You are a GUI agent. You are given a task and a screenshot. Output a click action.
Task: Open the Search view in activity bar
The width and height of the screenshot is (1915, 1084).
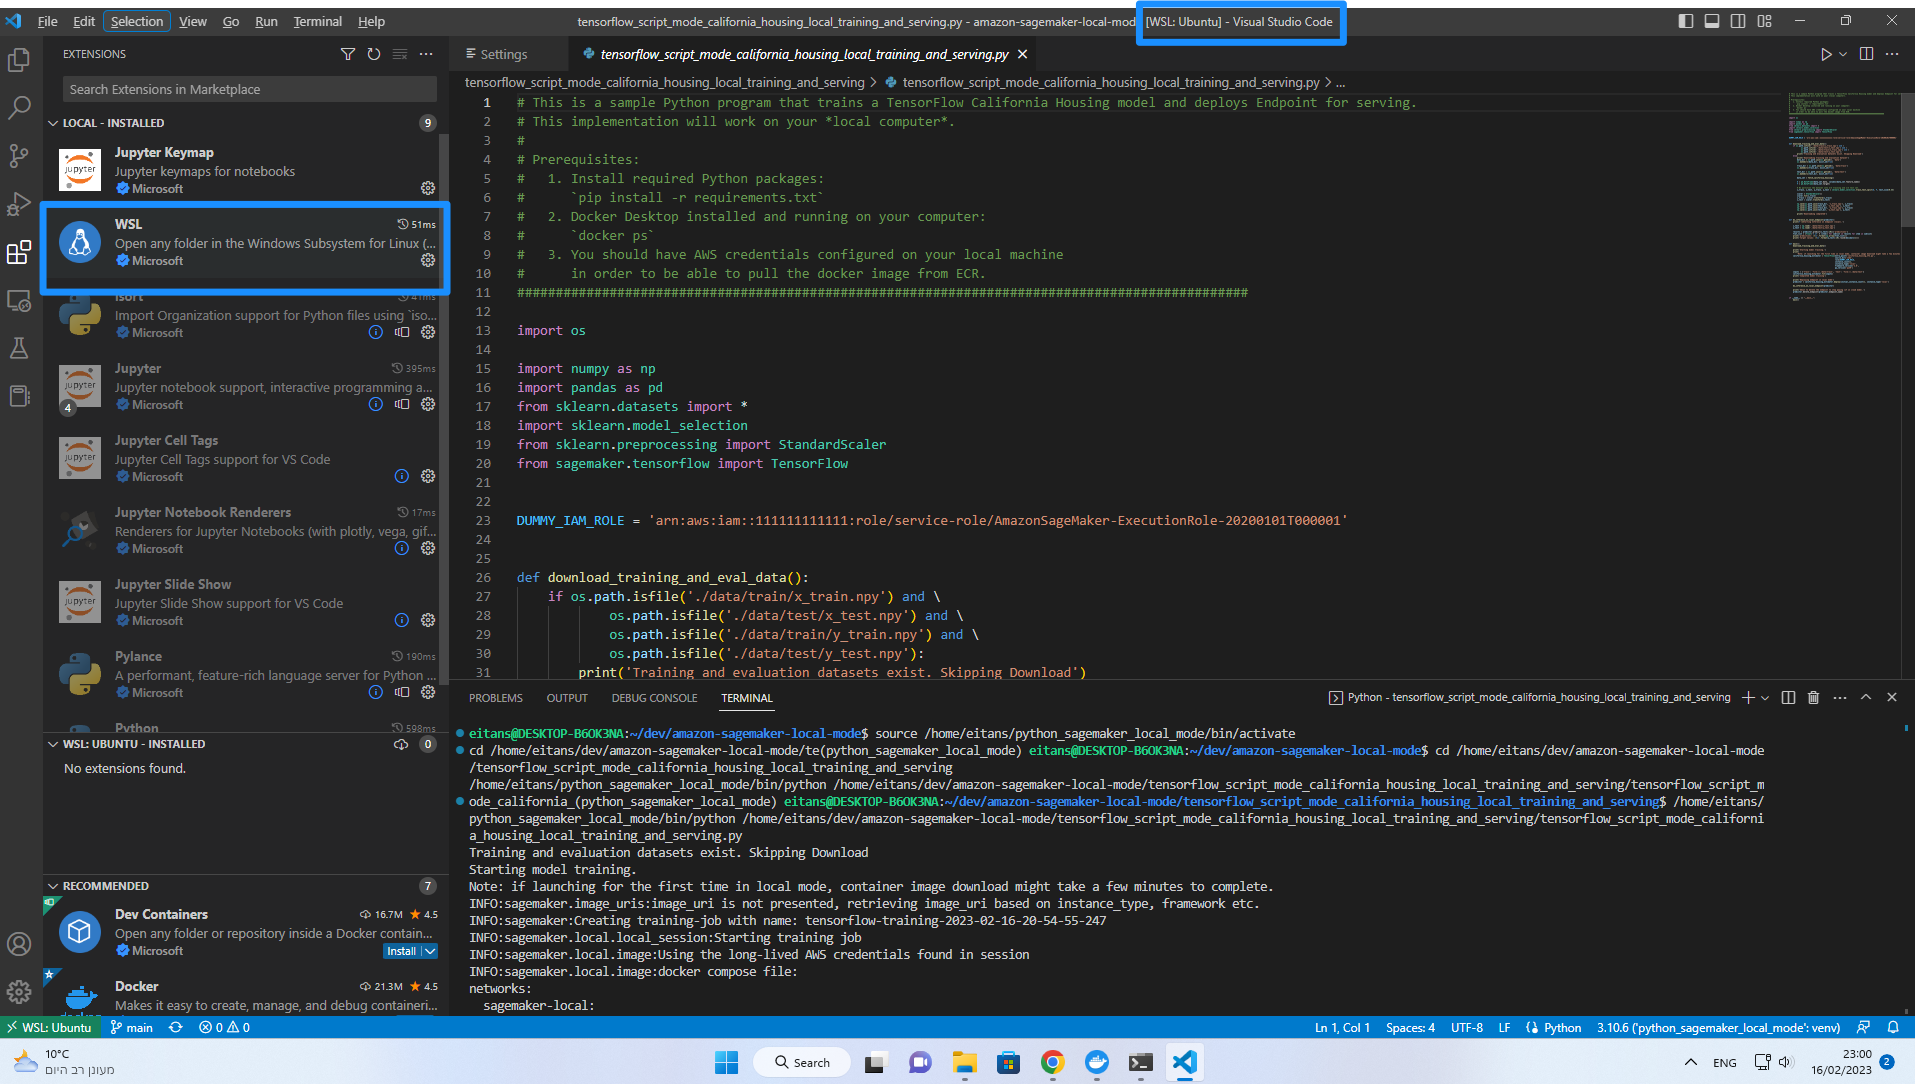19,108
